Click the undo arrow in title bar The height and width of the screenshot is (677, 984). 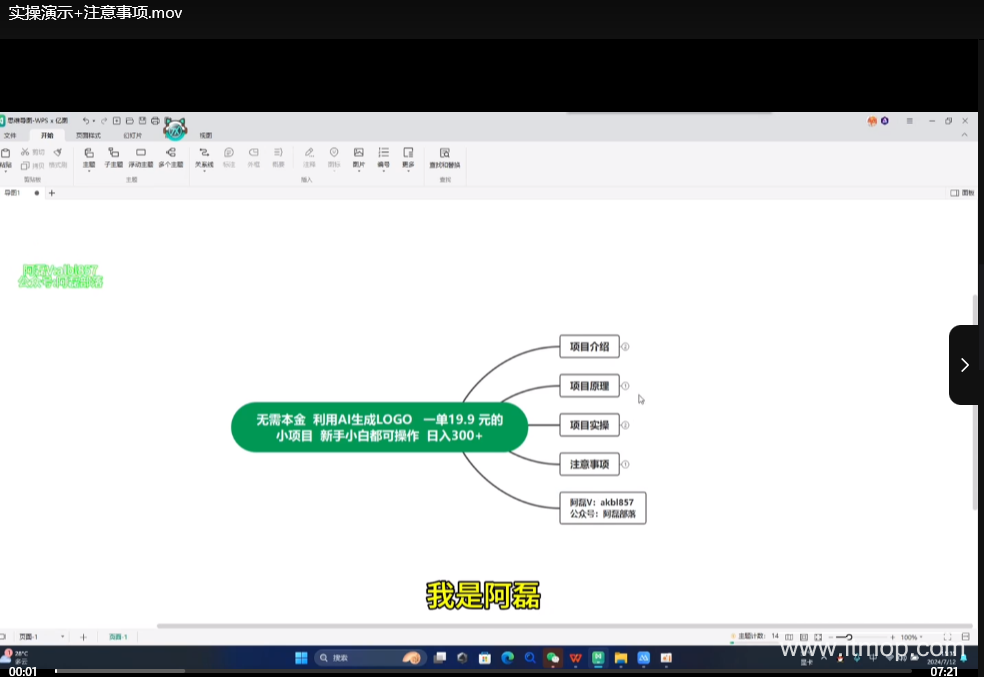click(x=86, y=121)
